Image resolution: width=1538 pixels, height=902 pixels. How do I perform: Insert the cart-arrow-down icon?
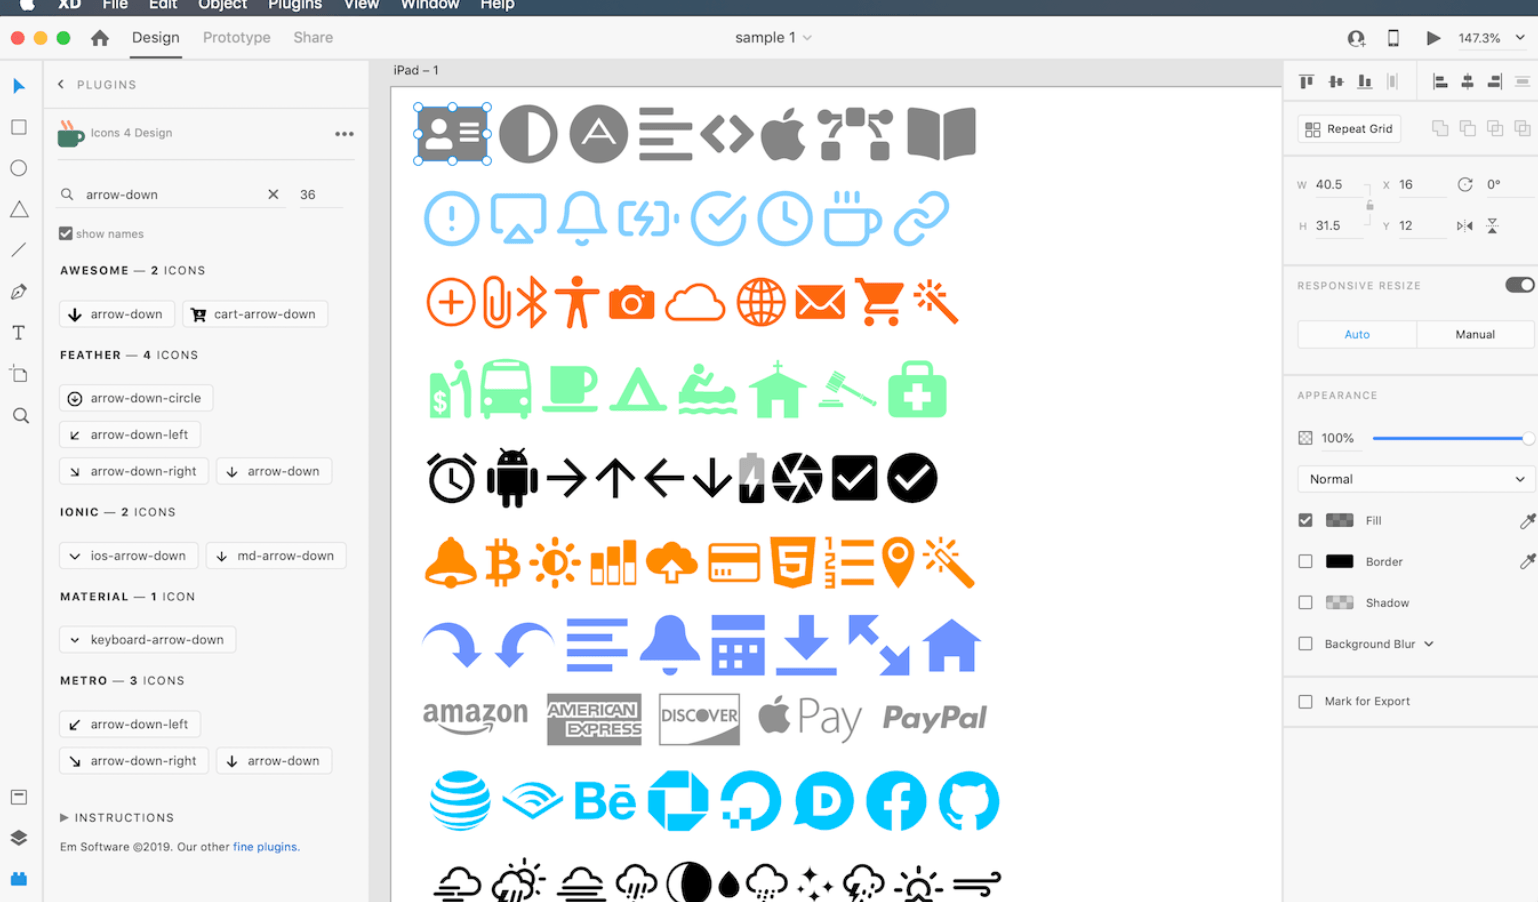point(254,314)
